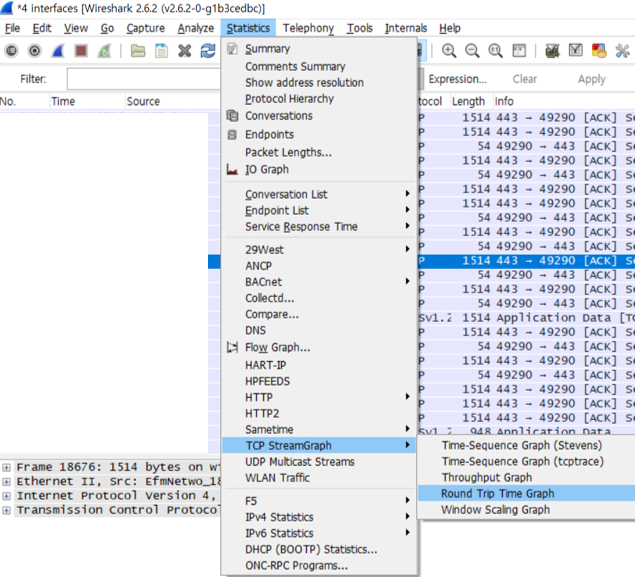
Task: Select UDP Multicast Streams
Action: (x=300, y=462)
